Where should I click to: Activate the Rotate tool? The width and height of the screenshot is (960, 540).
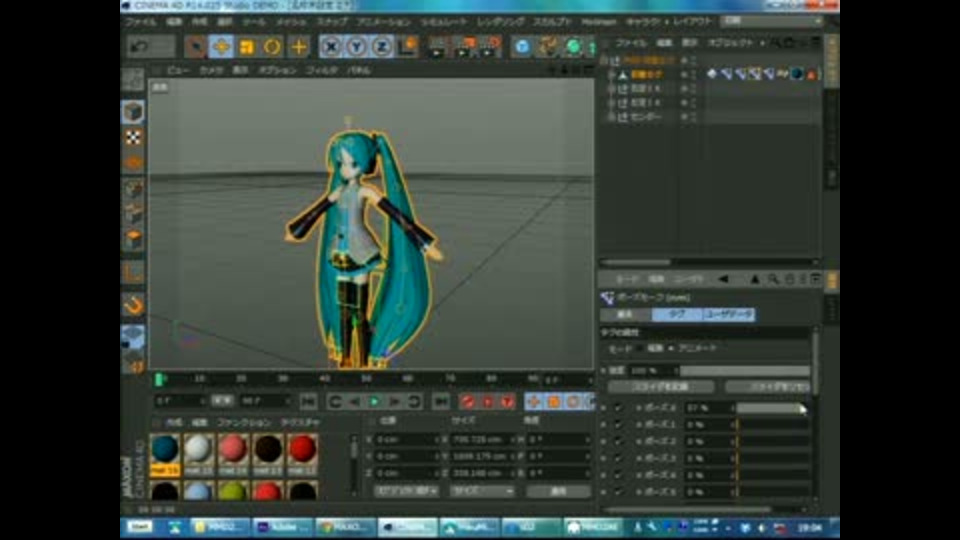click(272, 47)
